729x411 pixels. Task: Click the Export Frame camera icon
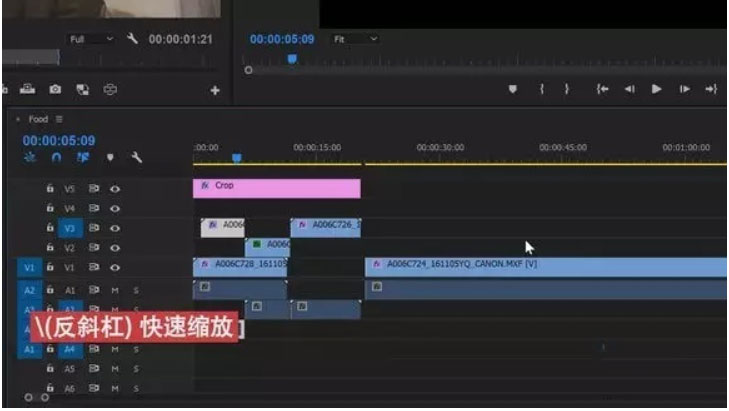click(x=57, y=90)
